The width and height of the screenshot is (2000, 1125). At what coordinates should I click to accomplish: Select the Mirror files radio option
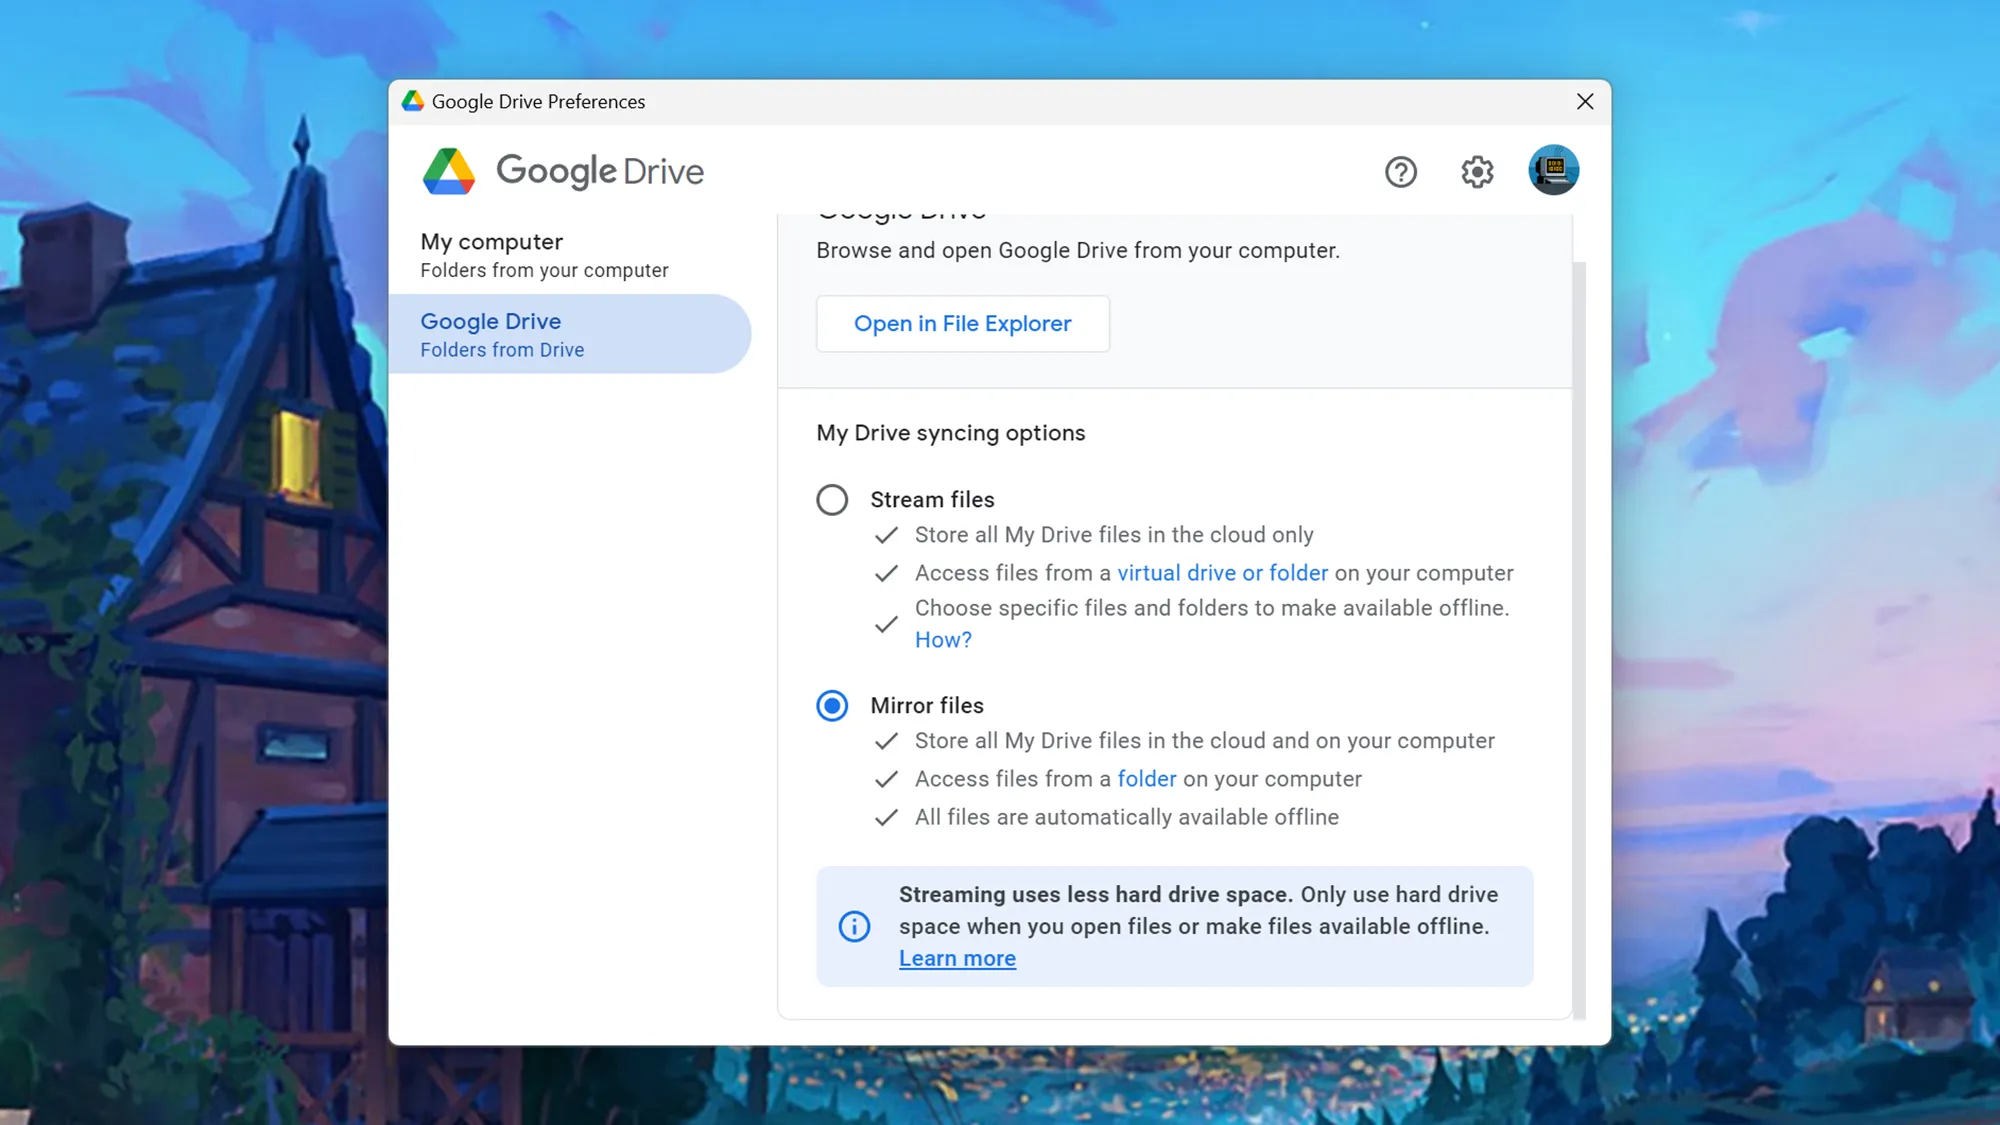click(832, 706)
